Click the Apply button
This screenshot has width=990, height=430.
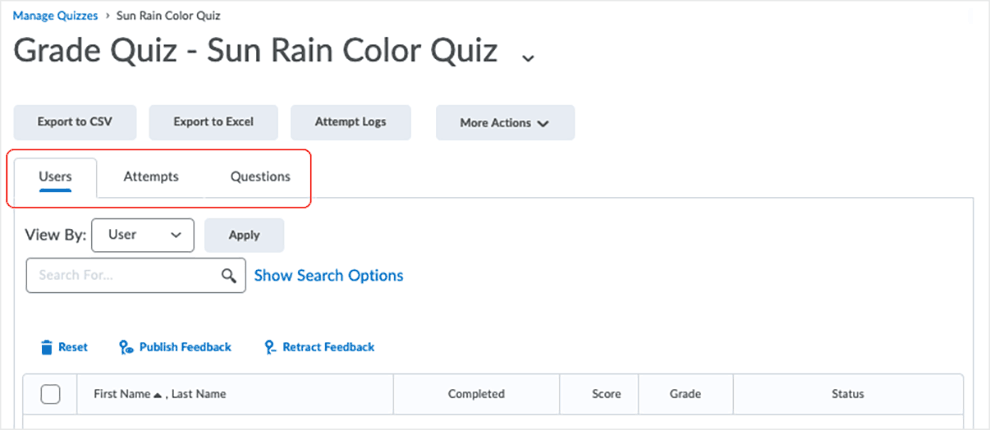tap(244, 235)
